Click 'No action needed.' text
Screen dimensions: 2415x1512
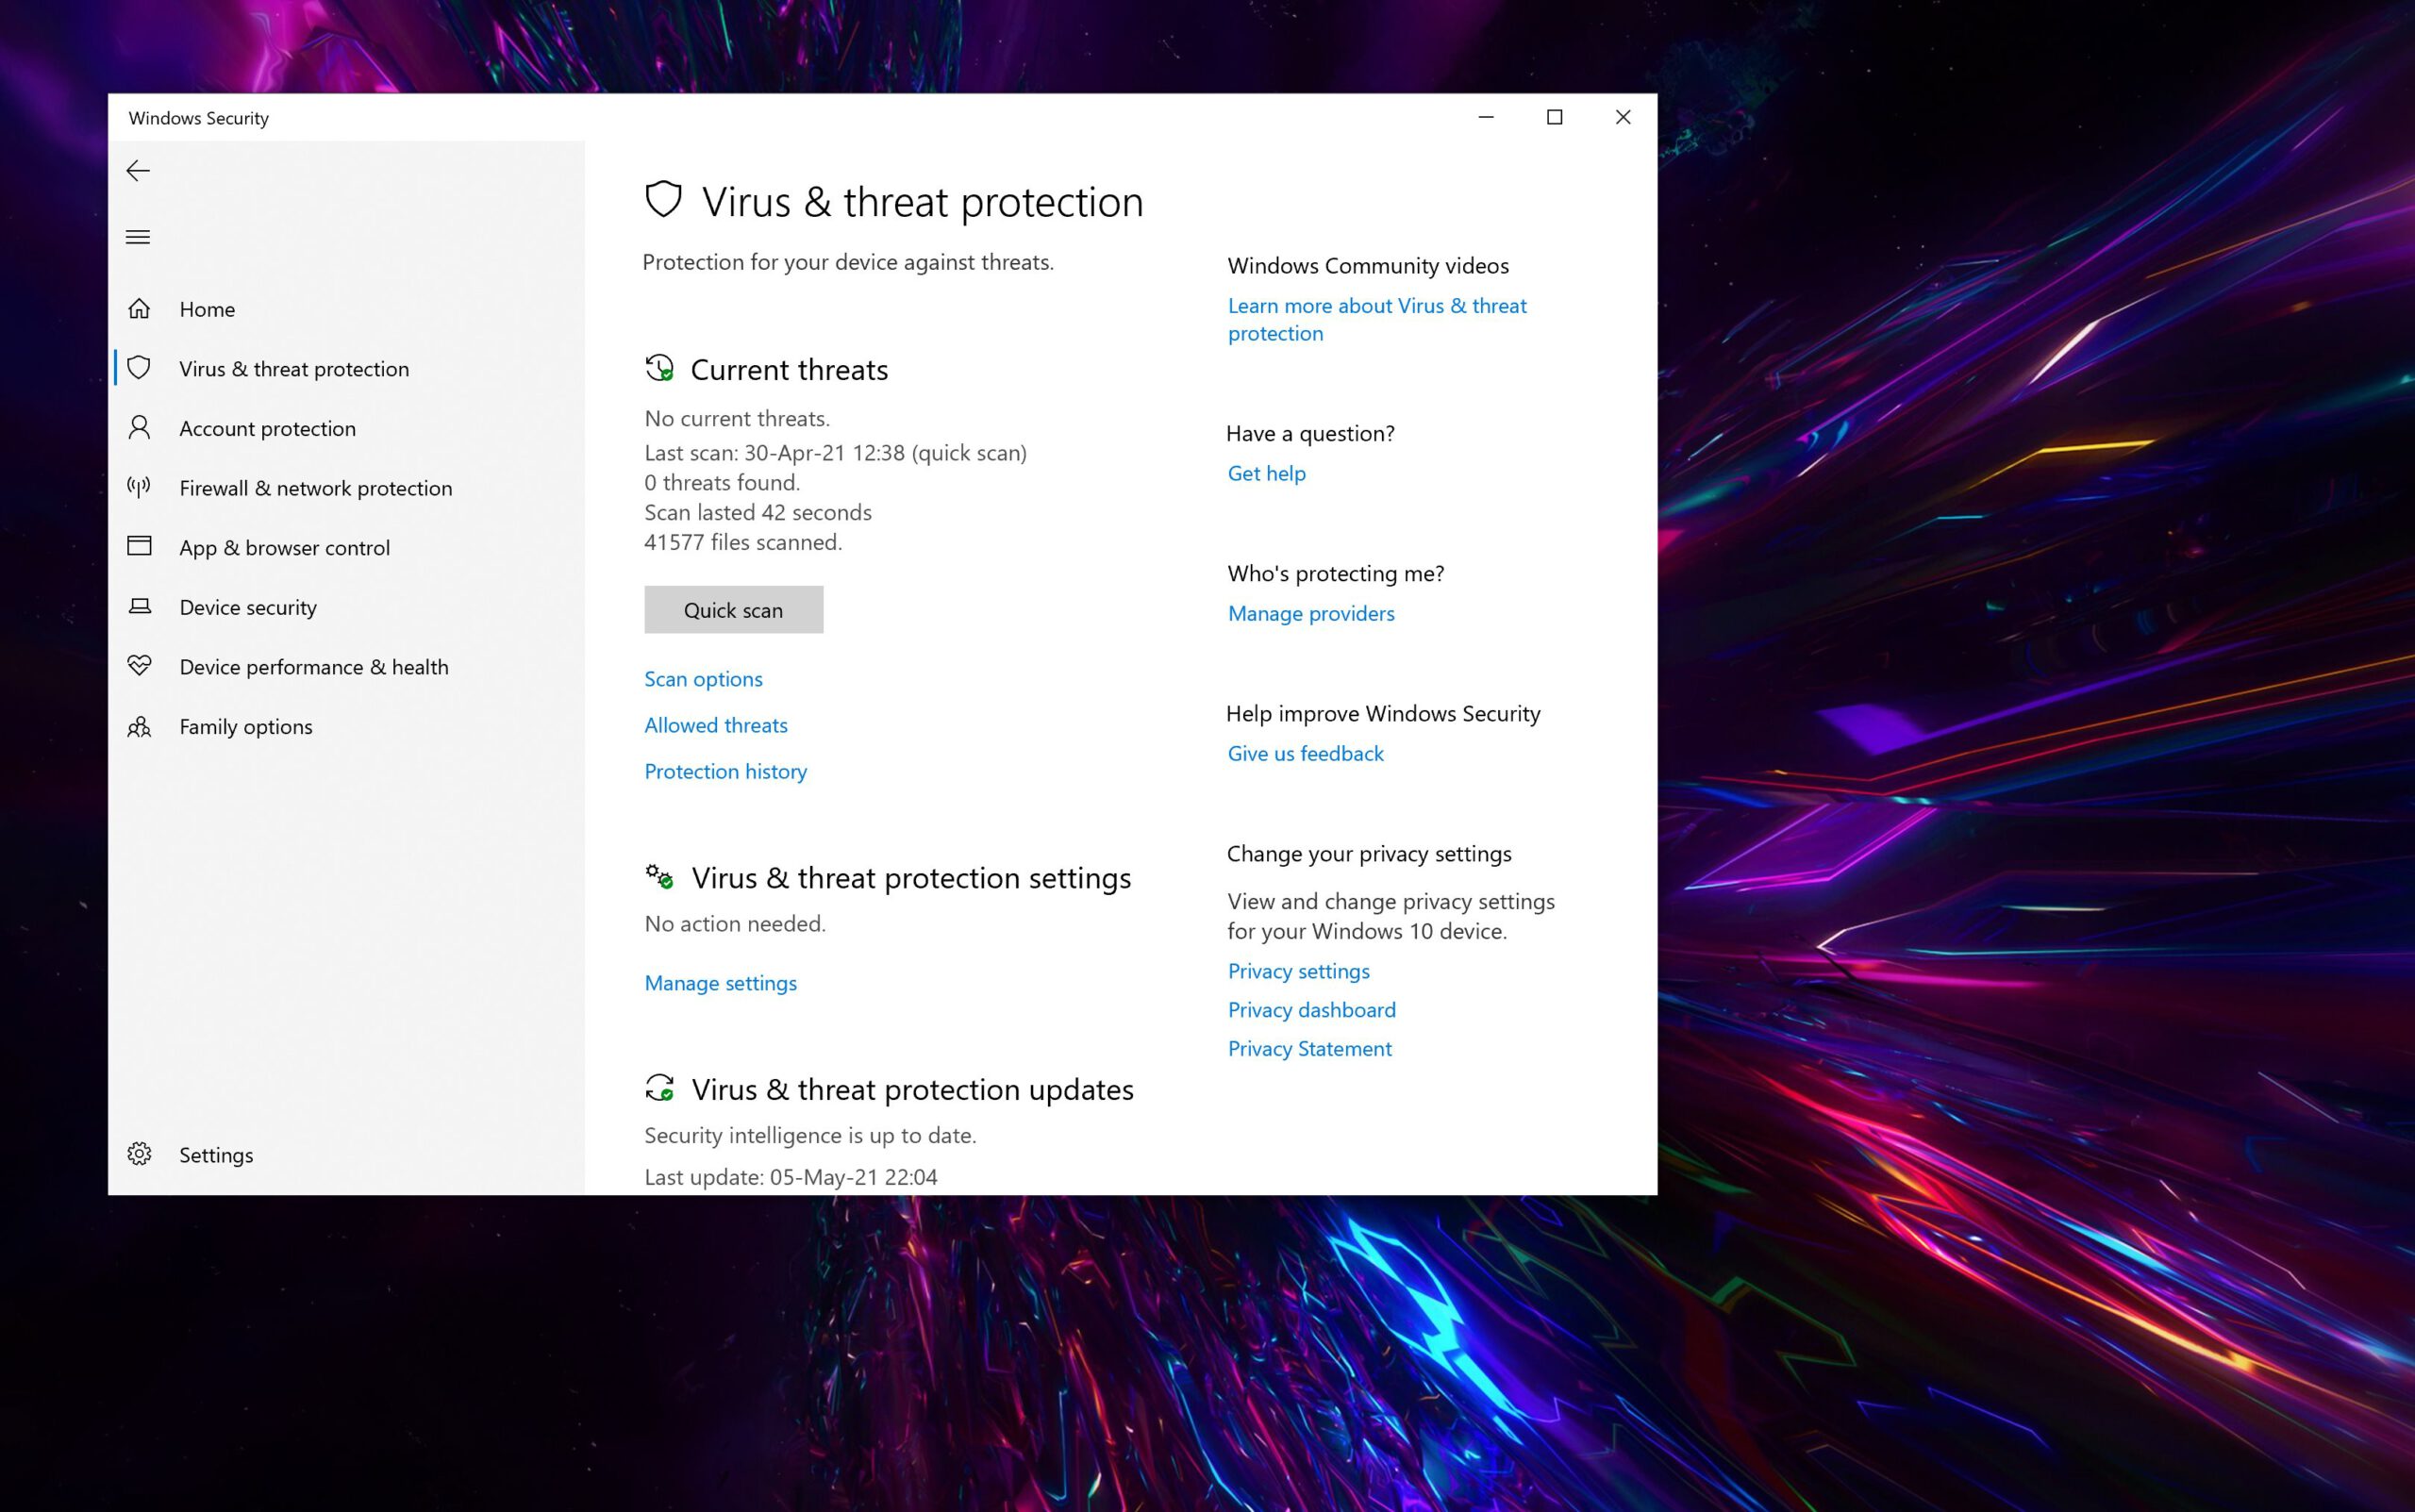click(735, 923)
